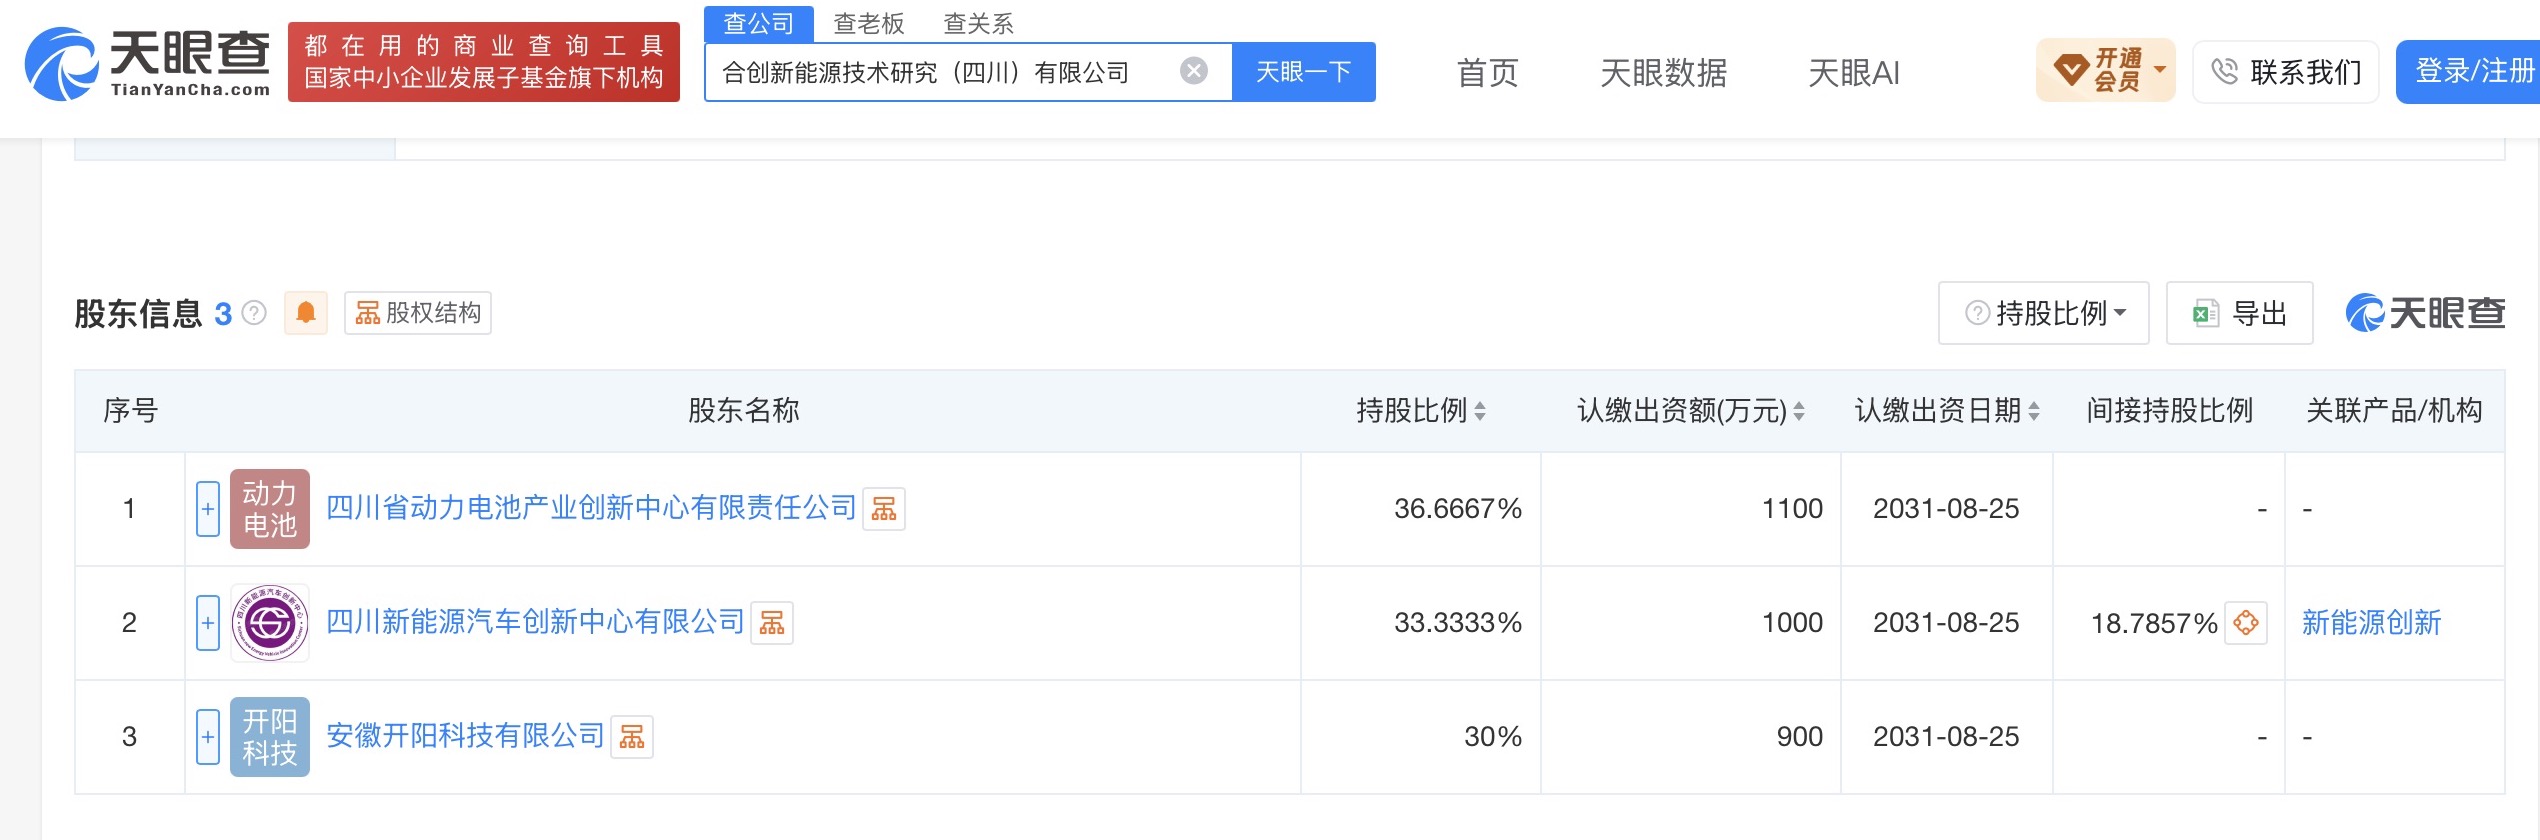Image resolution: width=2540 pixels, height=840 pixels.
Task: Open the 开通会员 membership dropdown
Action: tap(2106, 70)
